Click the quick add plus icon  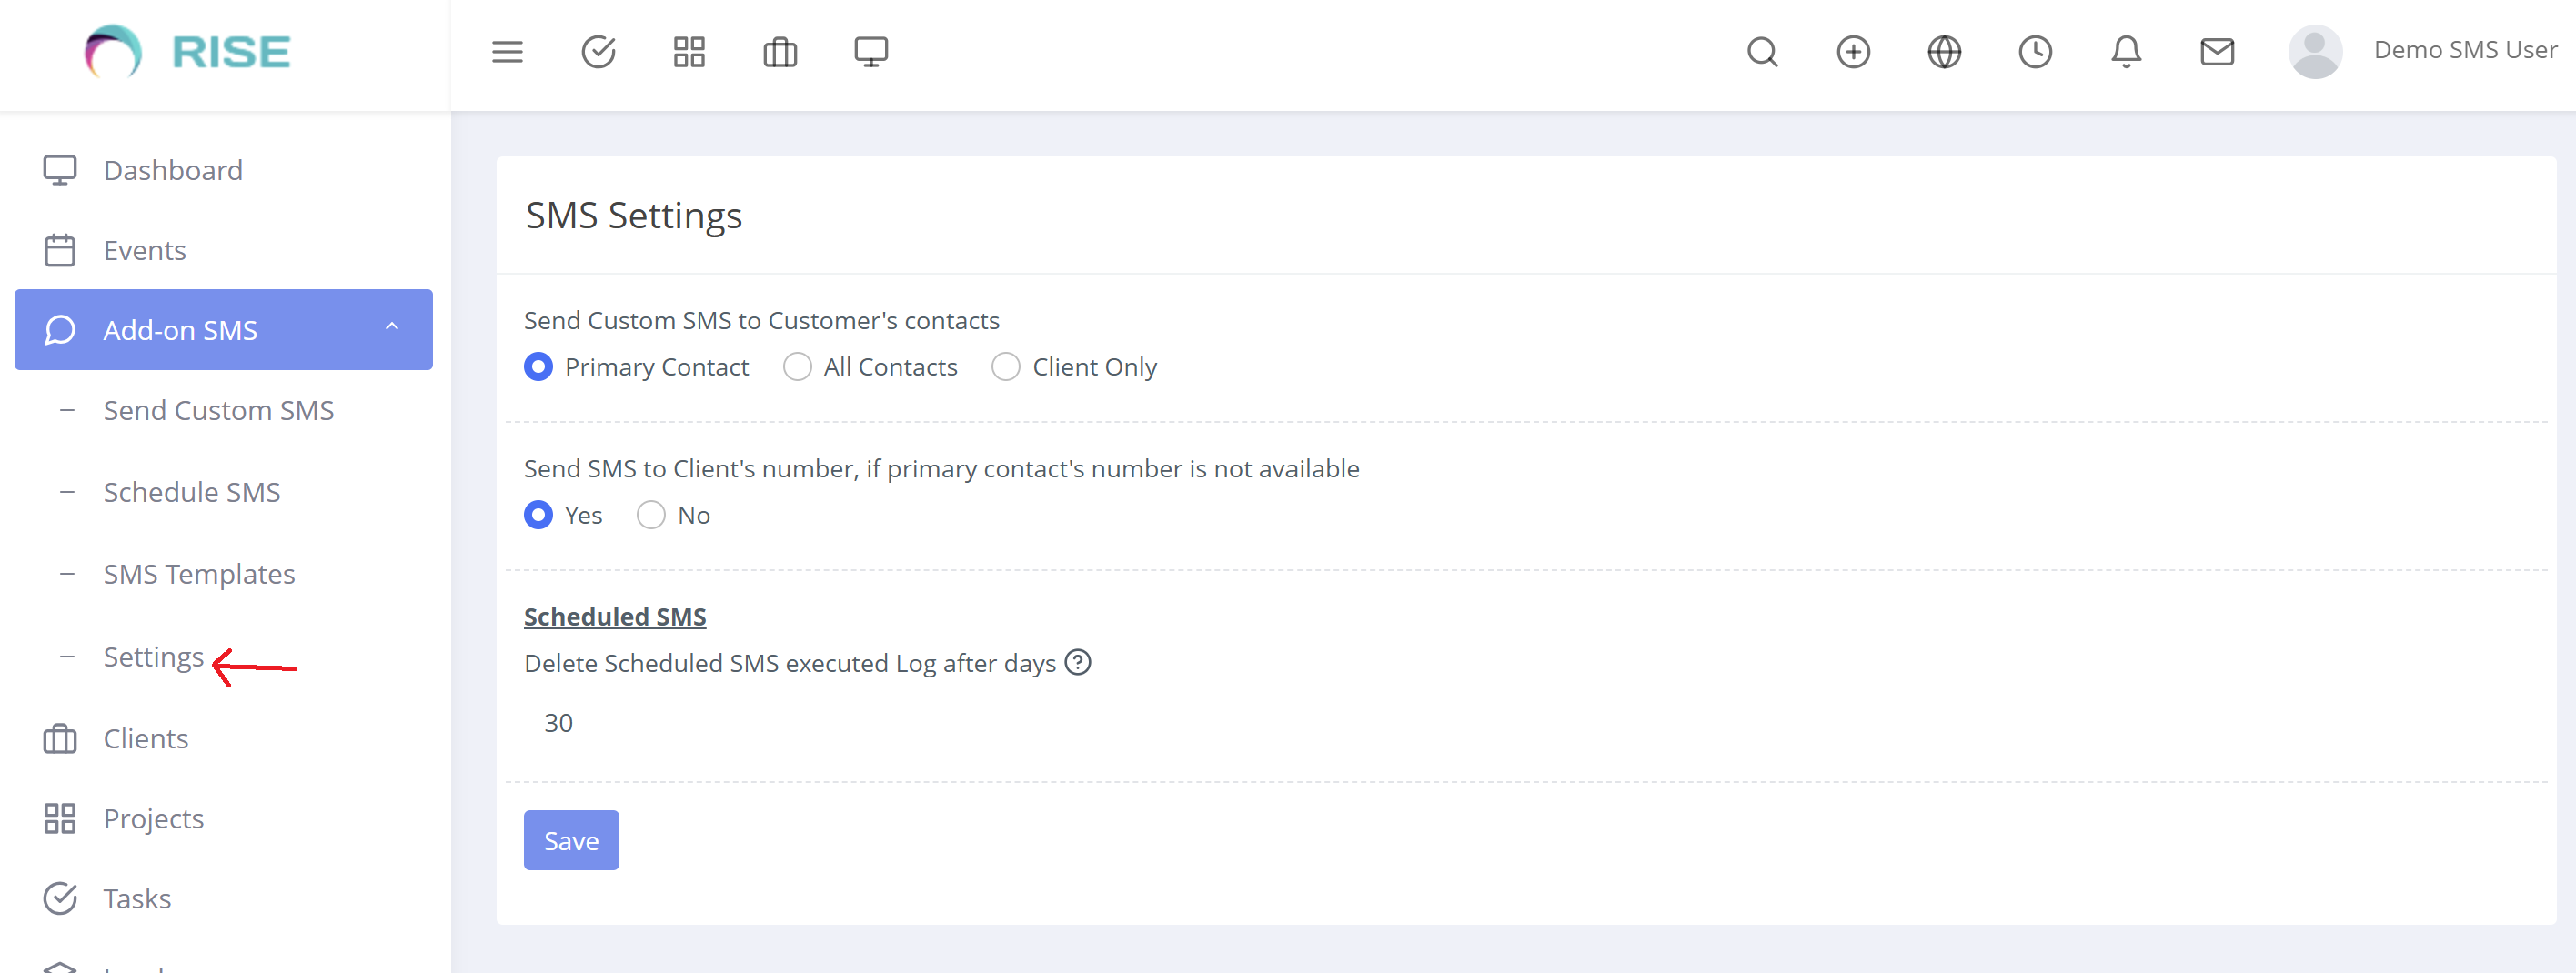click(1853, 52)
